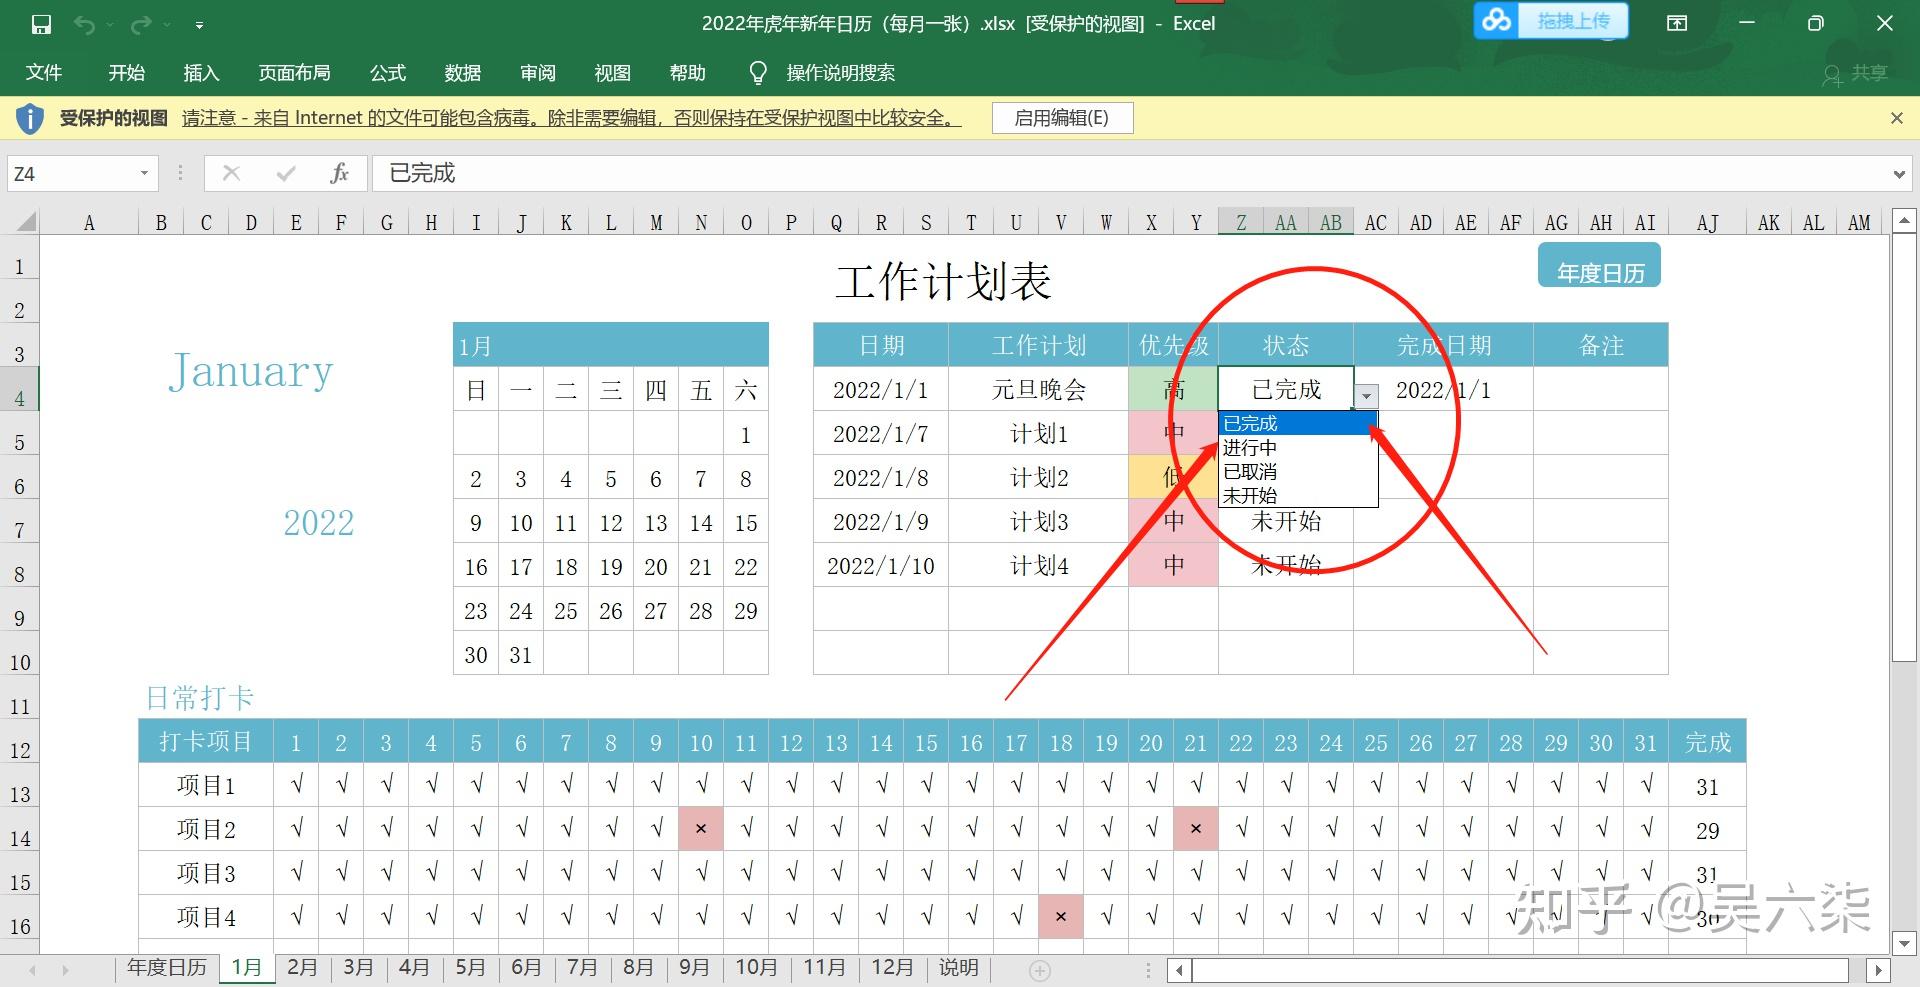Open the 数据 ribbon tab
This screenshot has width=1920, height=987.
[x=463, y=73]
